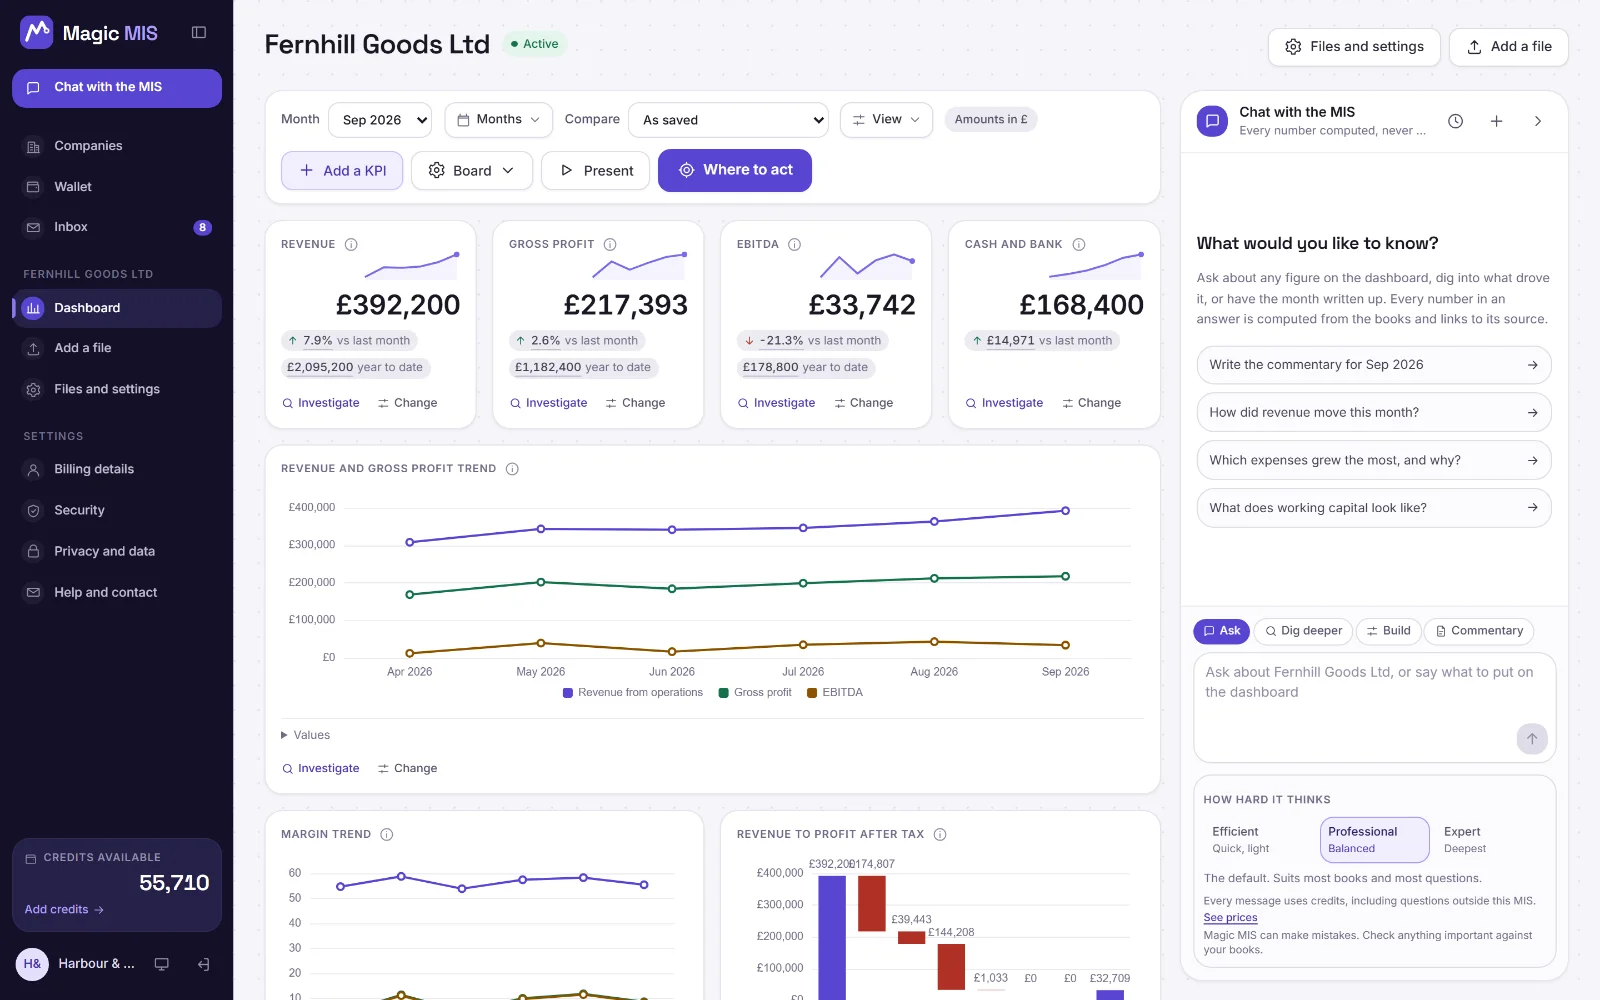1600x1000 pixels.
Task: Open the Compare As saved dropdown
Action: pyautogui.click(x=728, y=120)
